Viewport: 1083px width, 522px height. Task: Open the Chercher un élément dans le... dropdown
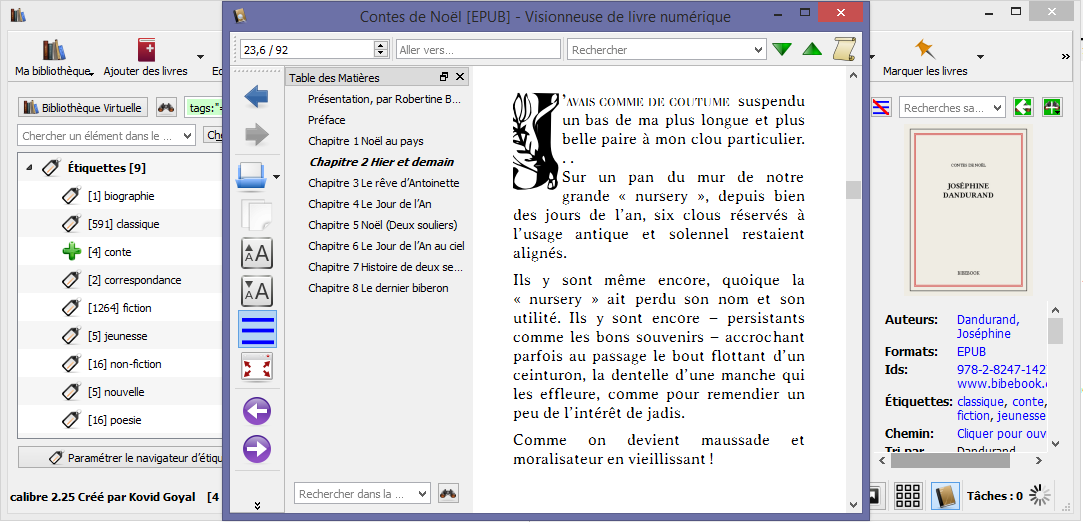tap(188, 136)
